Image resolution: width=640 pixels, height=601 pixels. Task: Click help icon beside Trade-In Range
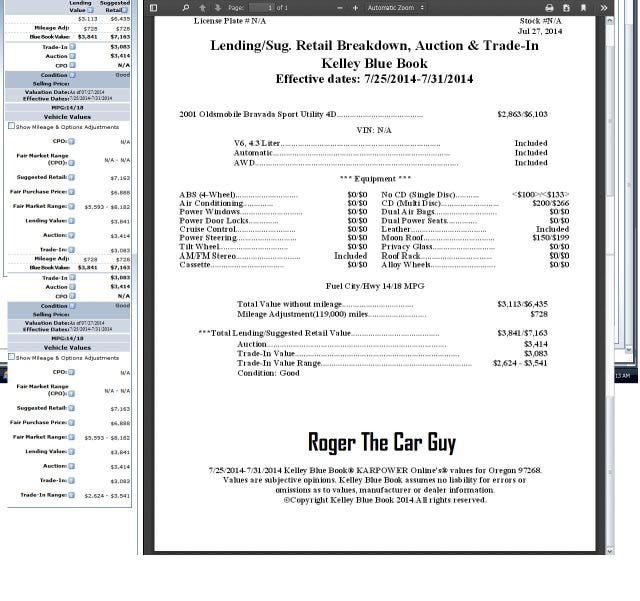(x=71, y=495)
